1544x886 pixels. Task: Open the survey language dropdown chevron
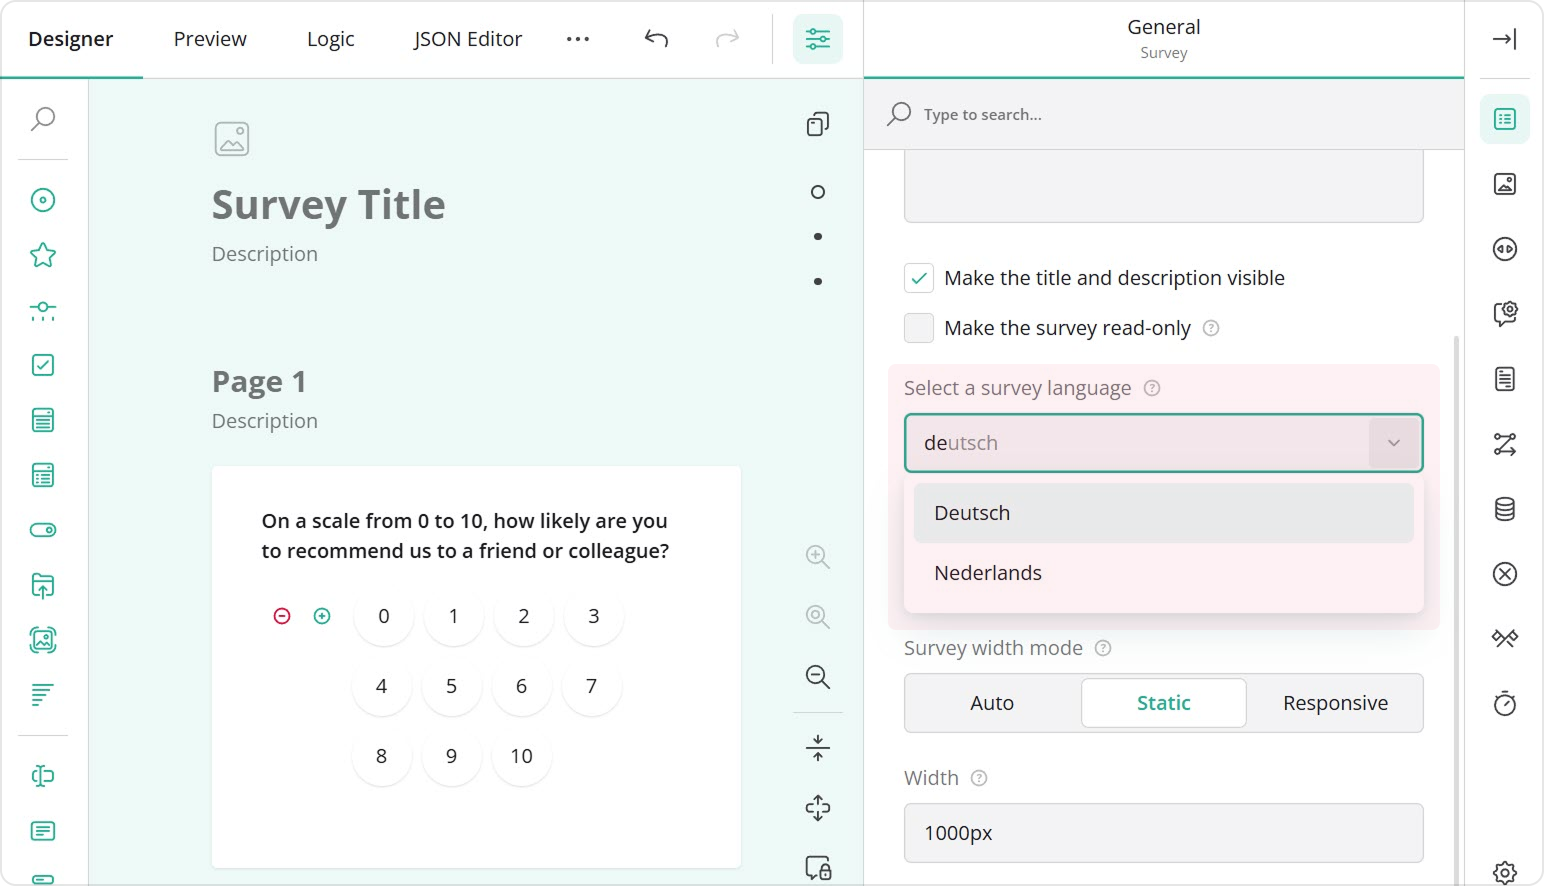1393,443
